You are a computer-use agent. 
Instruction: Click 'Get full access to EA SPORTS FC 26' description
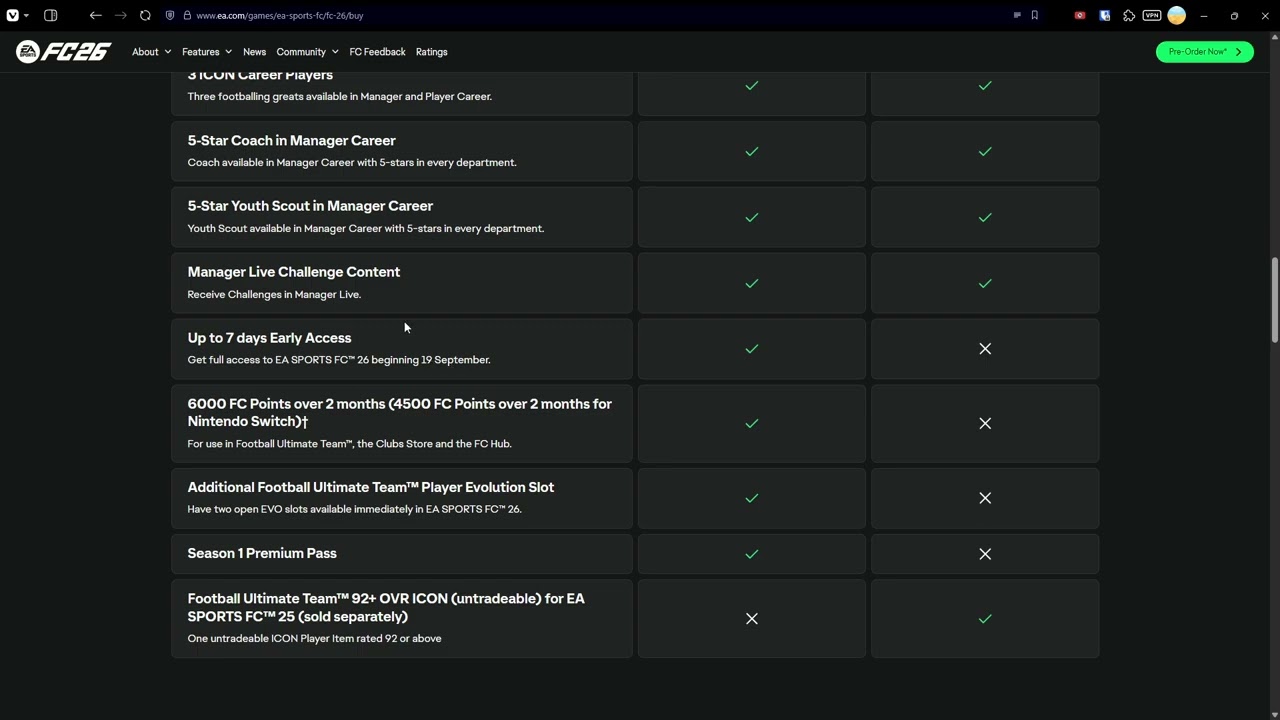[x=339, y=360]
